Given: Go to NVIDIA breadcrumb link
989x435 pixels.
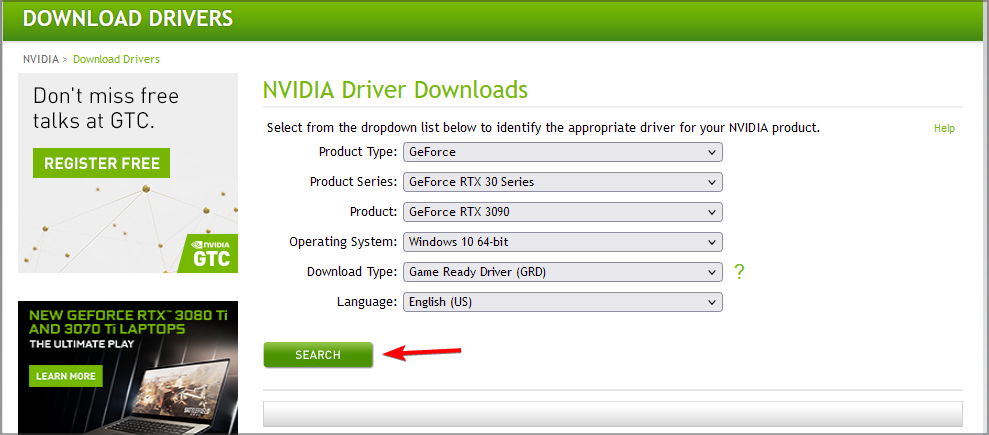Looking at the screenshot, I should coord(40,59).
